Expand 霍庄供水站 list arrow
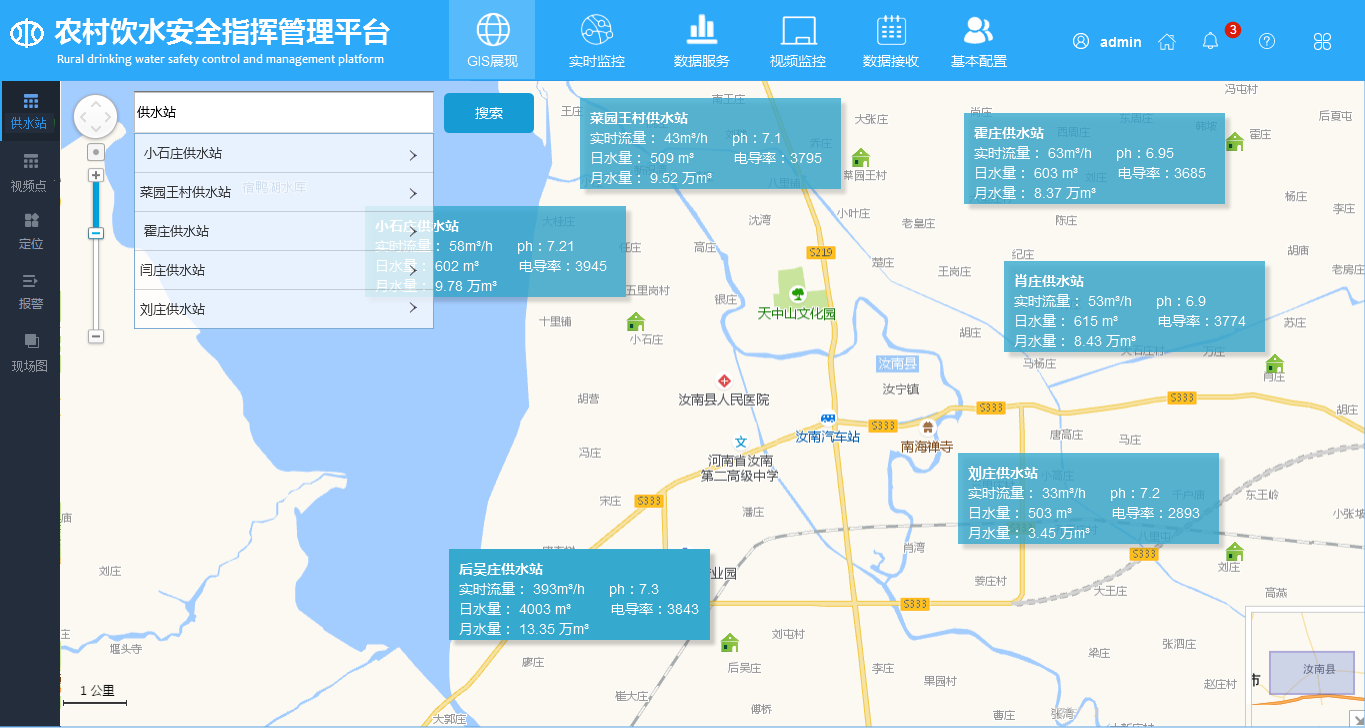 (x=413, y=232)
